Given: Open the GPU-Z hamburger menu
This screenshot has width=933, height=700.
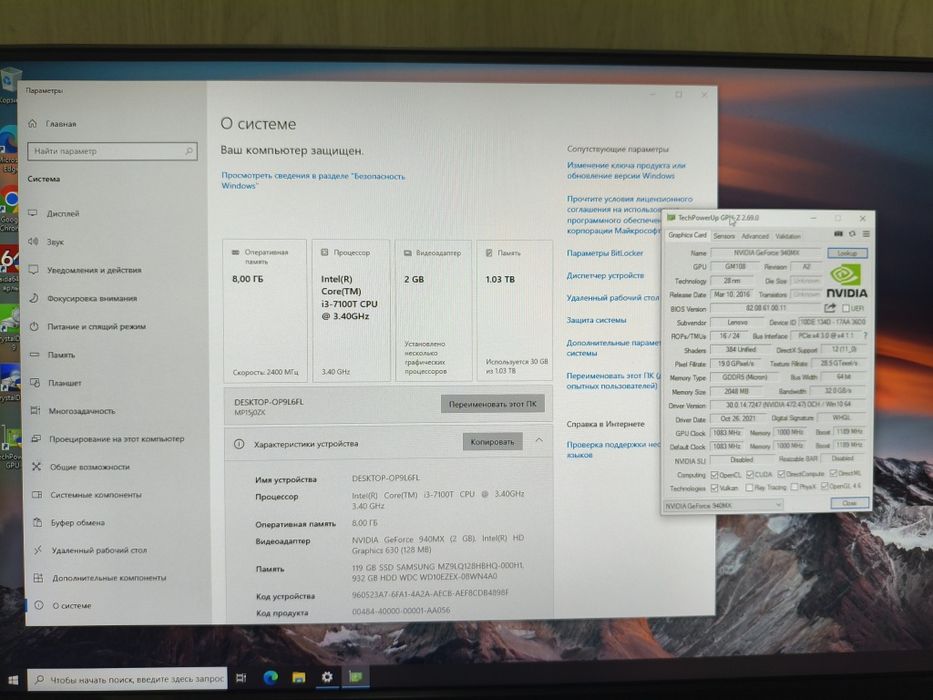Looking at the screenshot, I should [x=866, y=234].
